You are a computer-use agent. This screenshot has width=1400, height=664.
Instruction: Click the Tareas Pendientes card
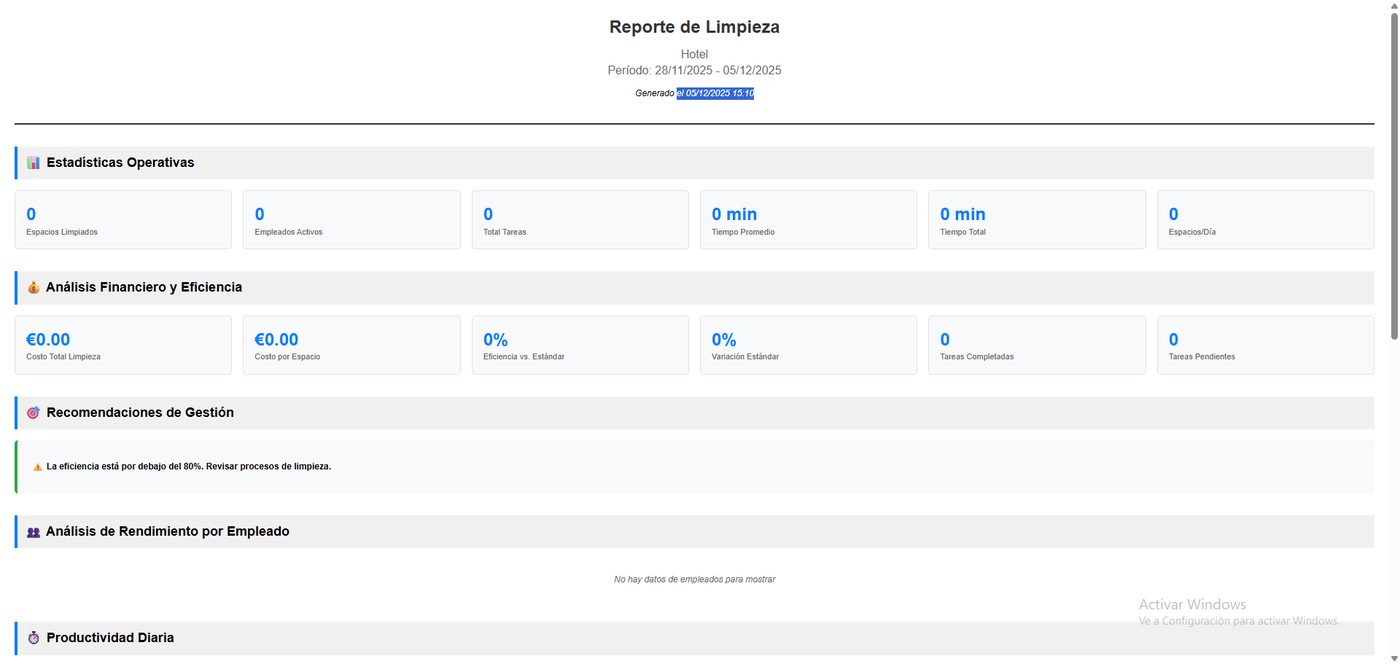1266,345
